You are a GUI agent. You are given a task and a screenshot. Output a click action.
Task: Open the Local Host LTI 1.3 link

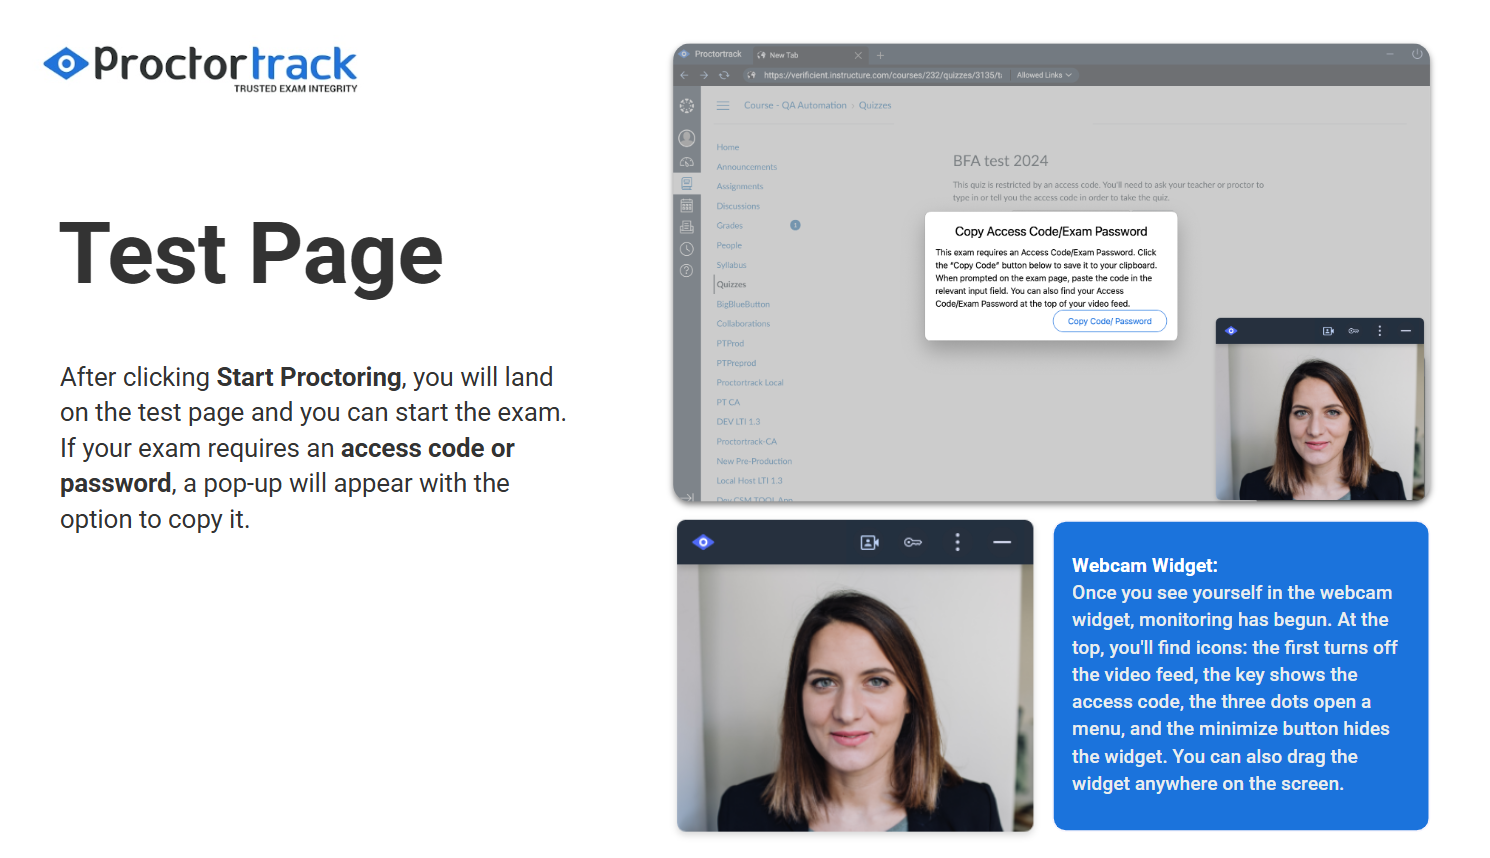pos(749,481)
